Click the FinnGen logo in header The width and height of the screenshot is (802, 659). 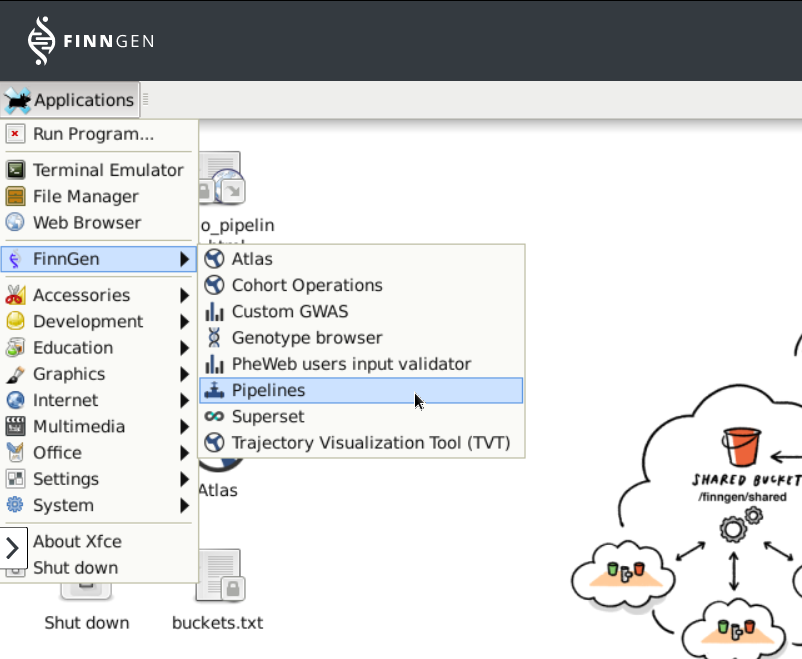[91, 41]
